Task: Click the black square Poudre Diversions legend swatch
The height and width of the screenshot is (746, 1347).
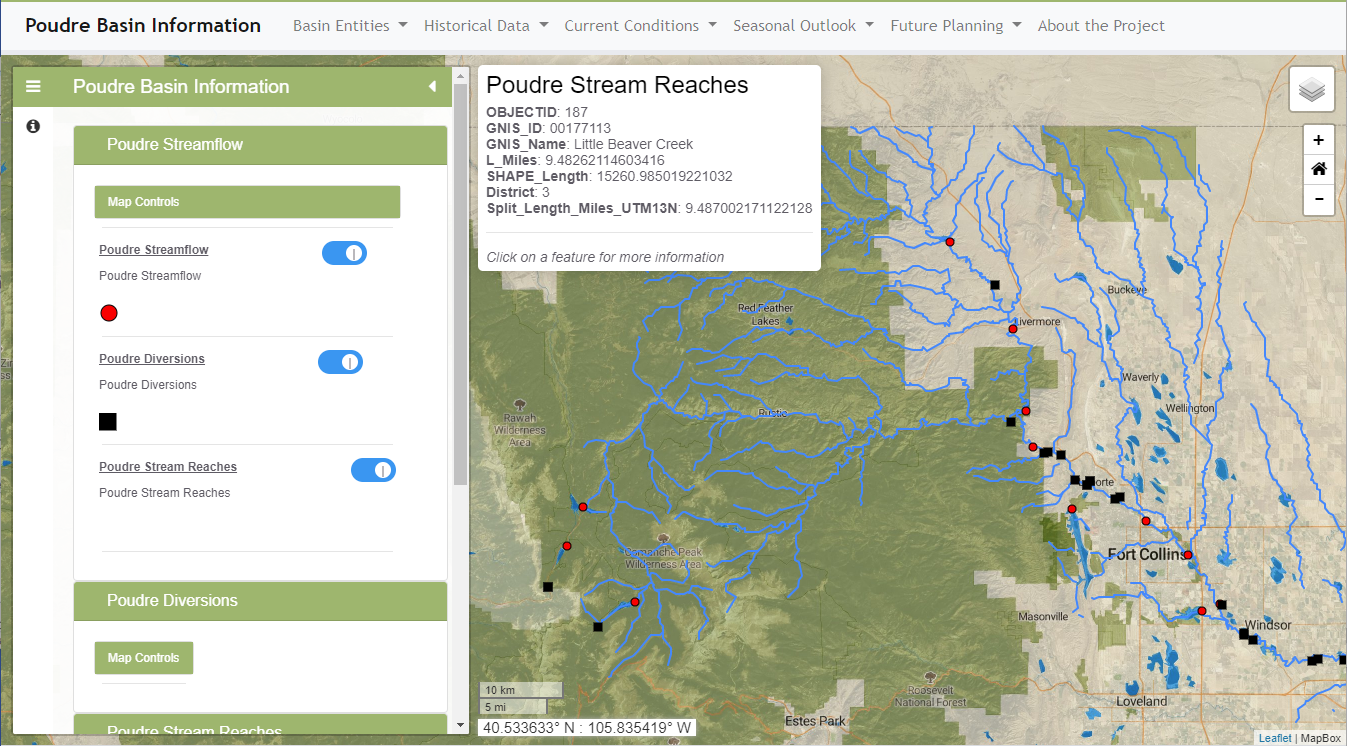Action: point(108,422)
